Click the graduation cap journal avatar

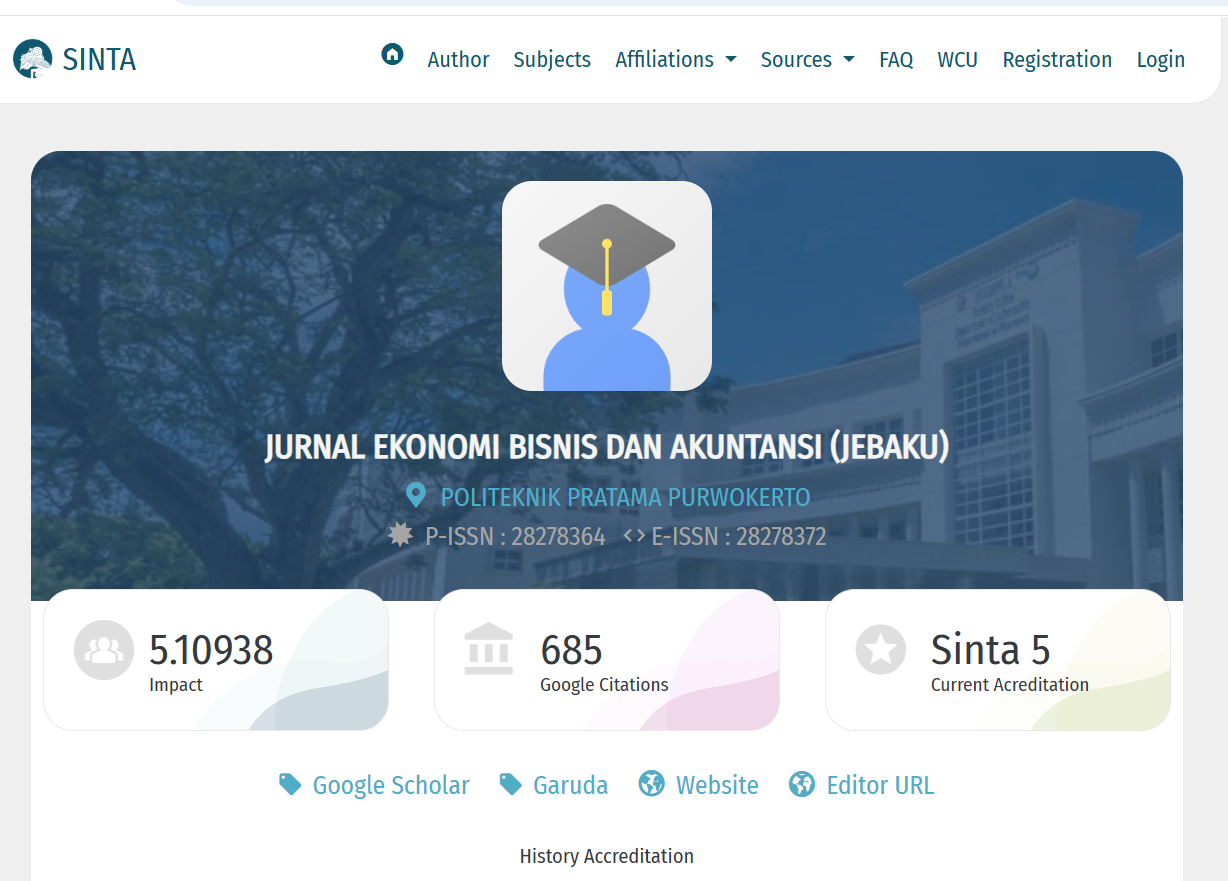pyautogui.click(x=607, y=286)
